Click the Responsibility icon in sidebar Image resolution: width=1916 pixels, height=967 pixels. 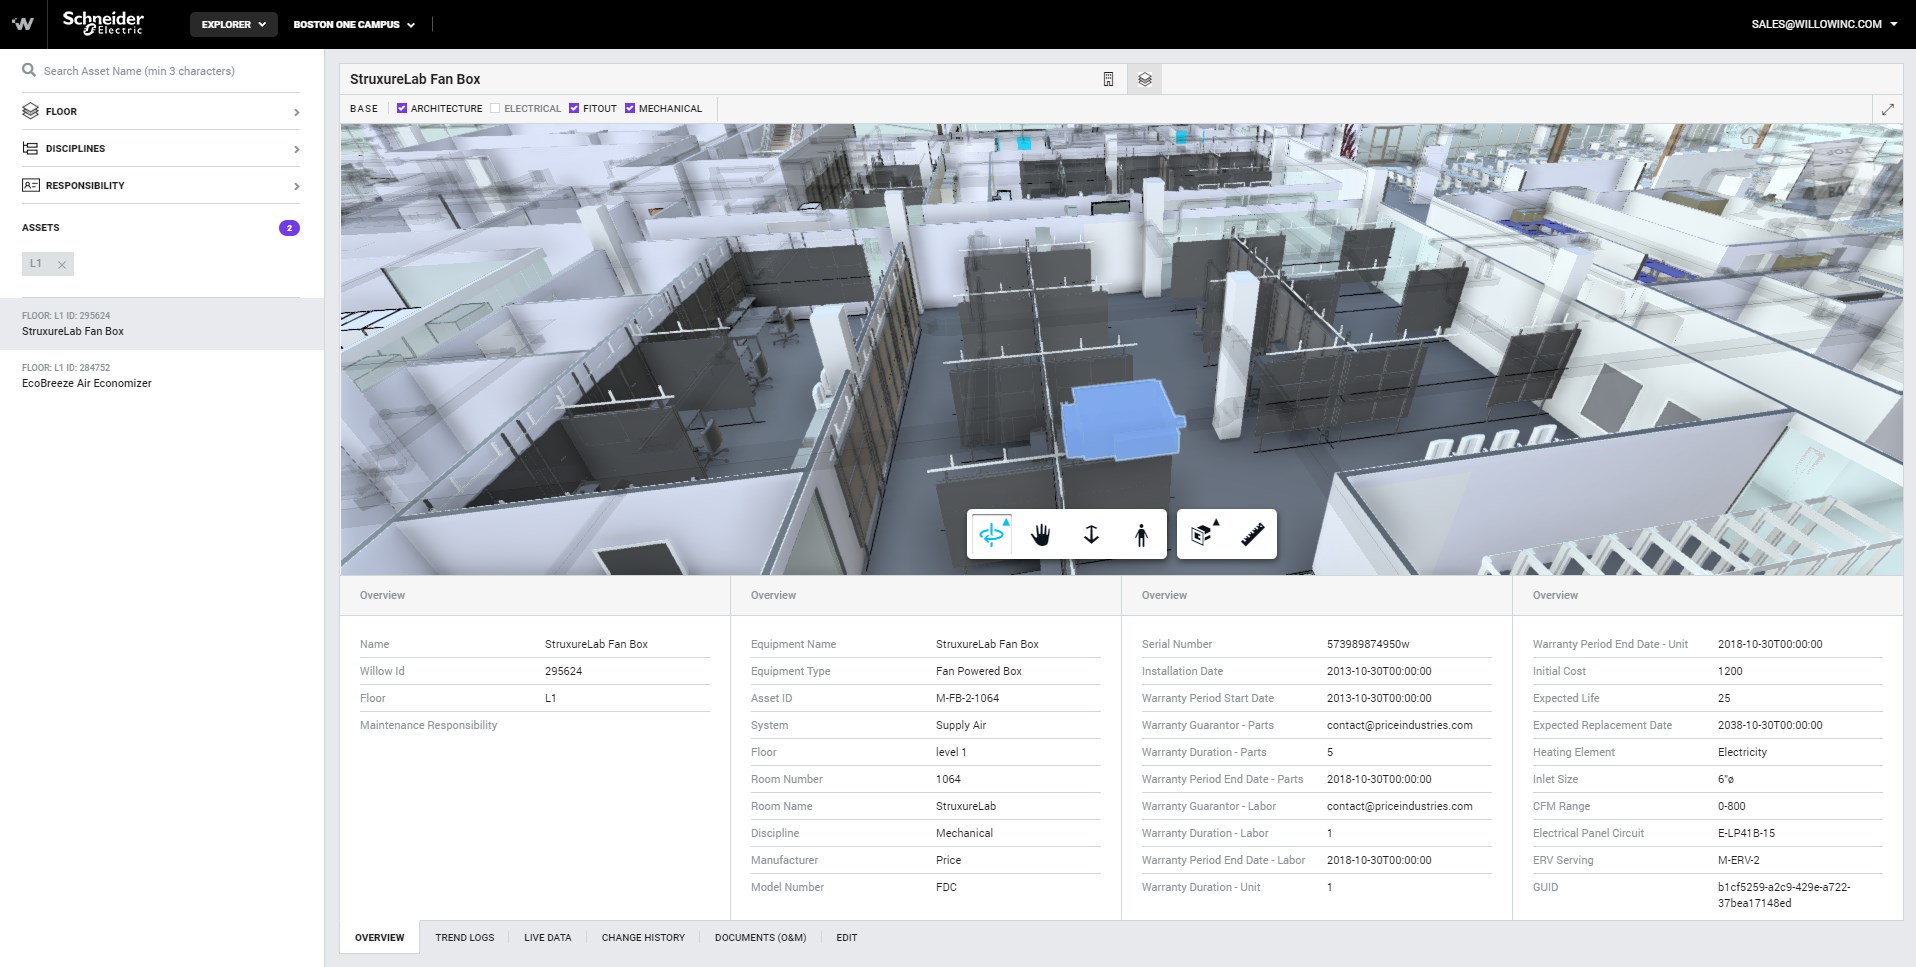coord(30,185)
